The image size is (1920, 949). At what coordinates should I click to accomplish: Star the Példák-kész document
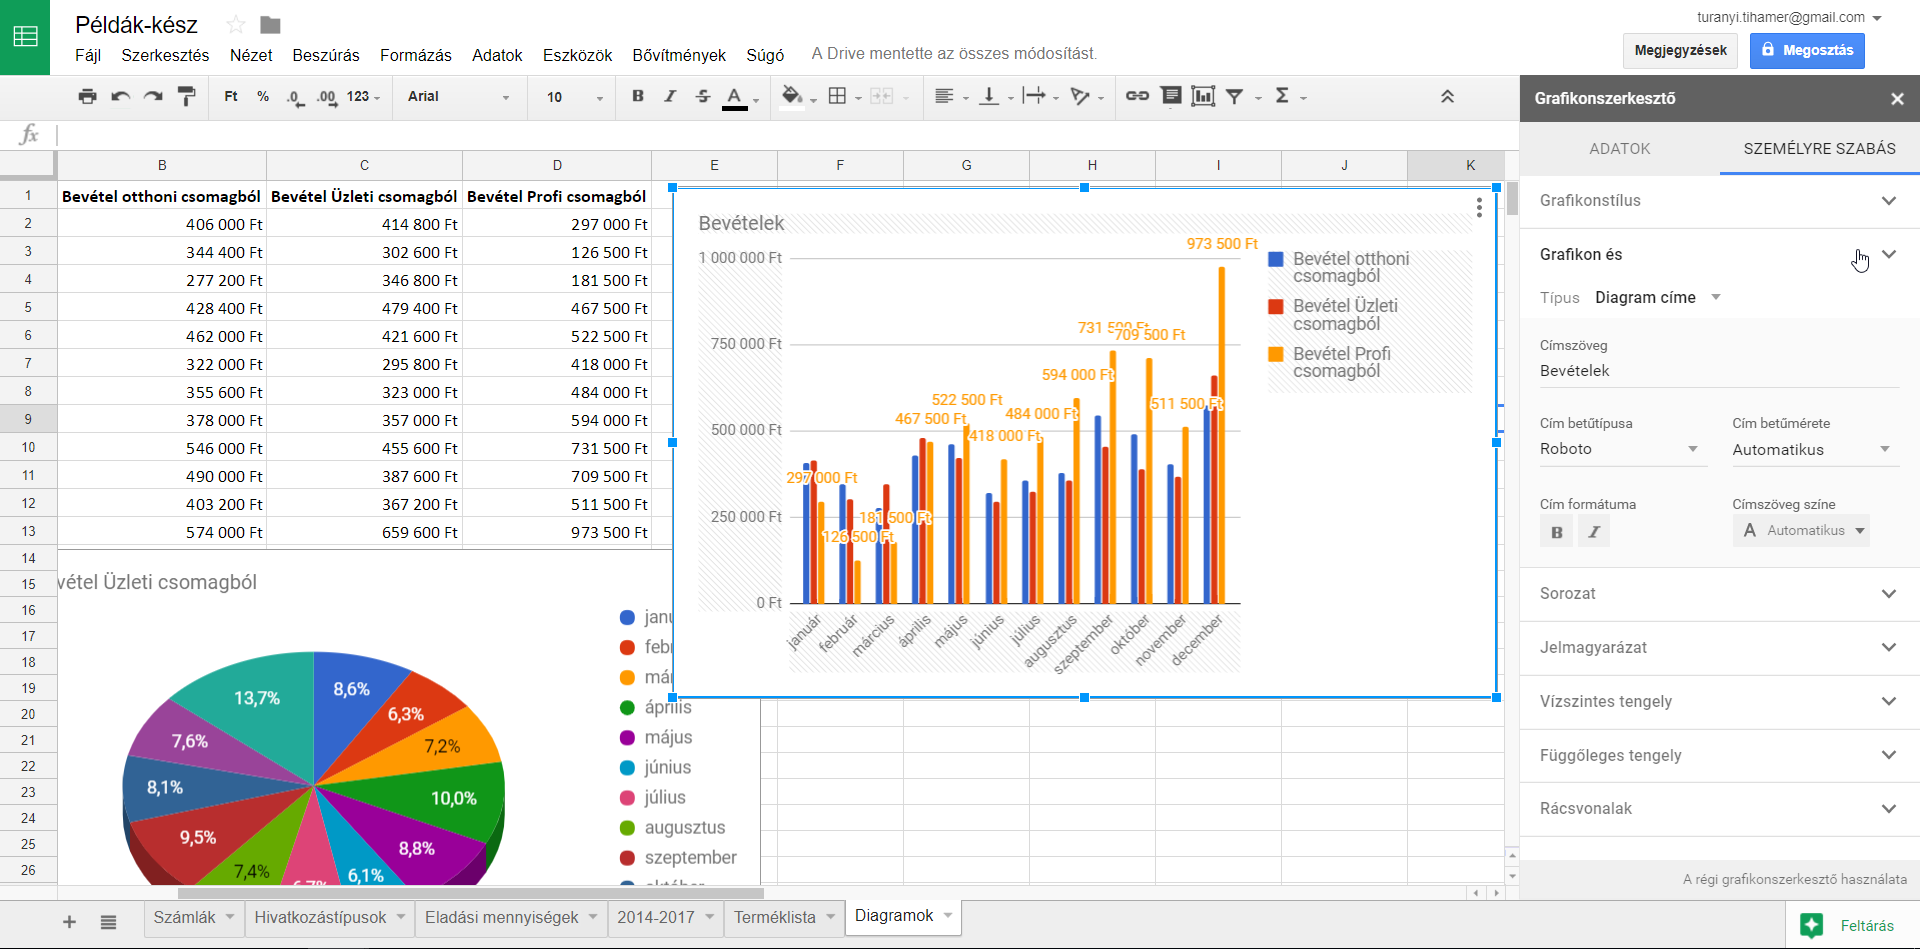tap(236, 25)
